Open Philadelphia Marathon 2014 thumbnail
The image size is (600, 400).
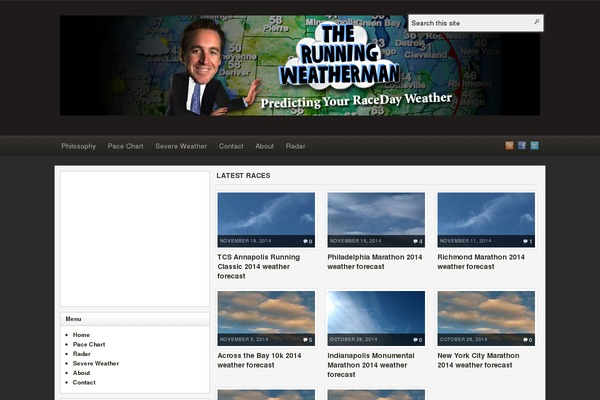click(376, 220)
